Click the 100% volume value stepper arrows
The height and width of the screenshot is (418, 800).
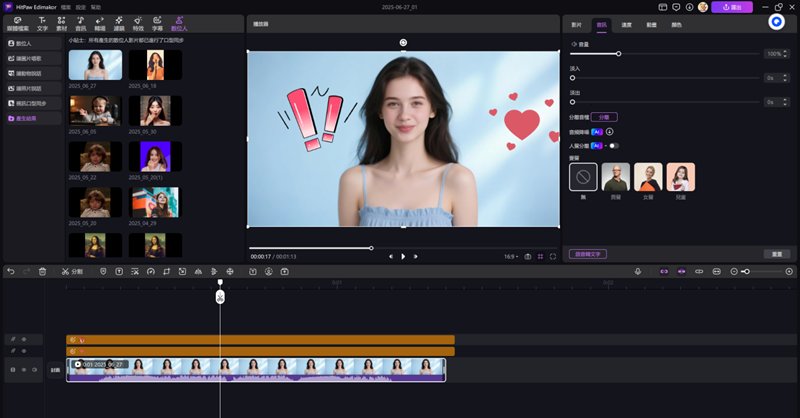point(787,53)
